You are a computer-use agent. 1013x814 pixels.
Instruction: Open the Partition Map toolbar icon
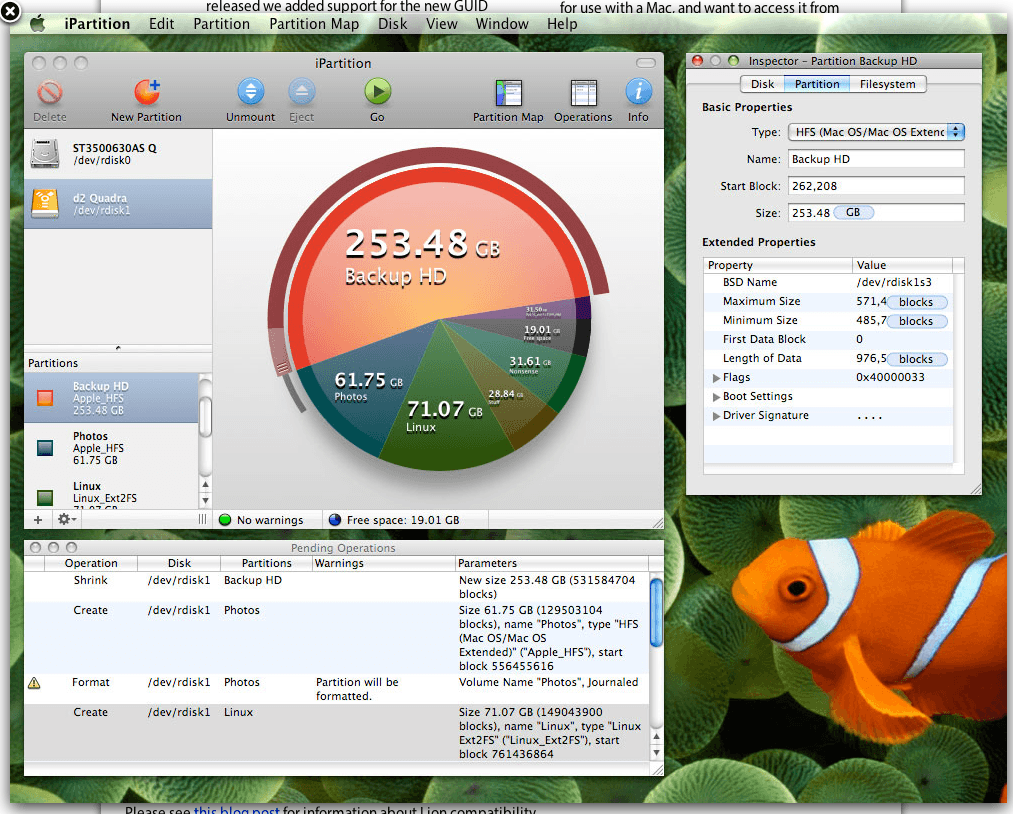tap(508, 93)
